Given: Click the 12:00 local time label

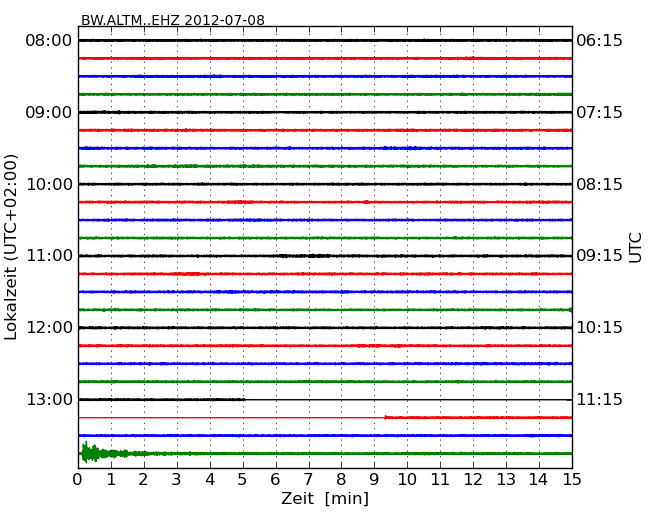Looking at the screenshot, I should click(49, 328).
